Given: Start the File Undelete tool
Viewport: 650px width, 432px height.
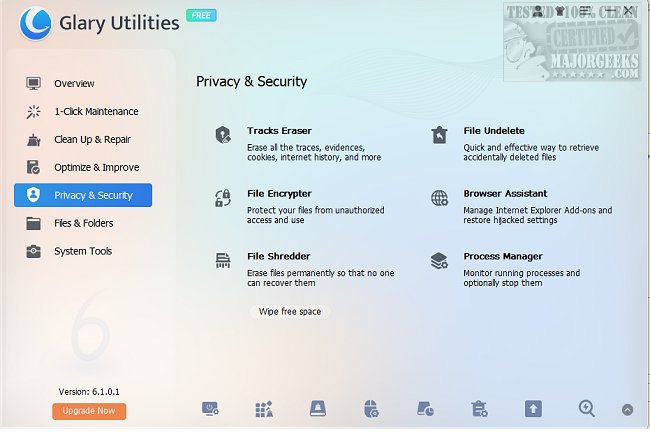Looking at the screenshot, I should point(493,131).
